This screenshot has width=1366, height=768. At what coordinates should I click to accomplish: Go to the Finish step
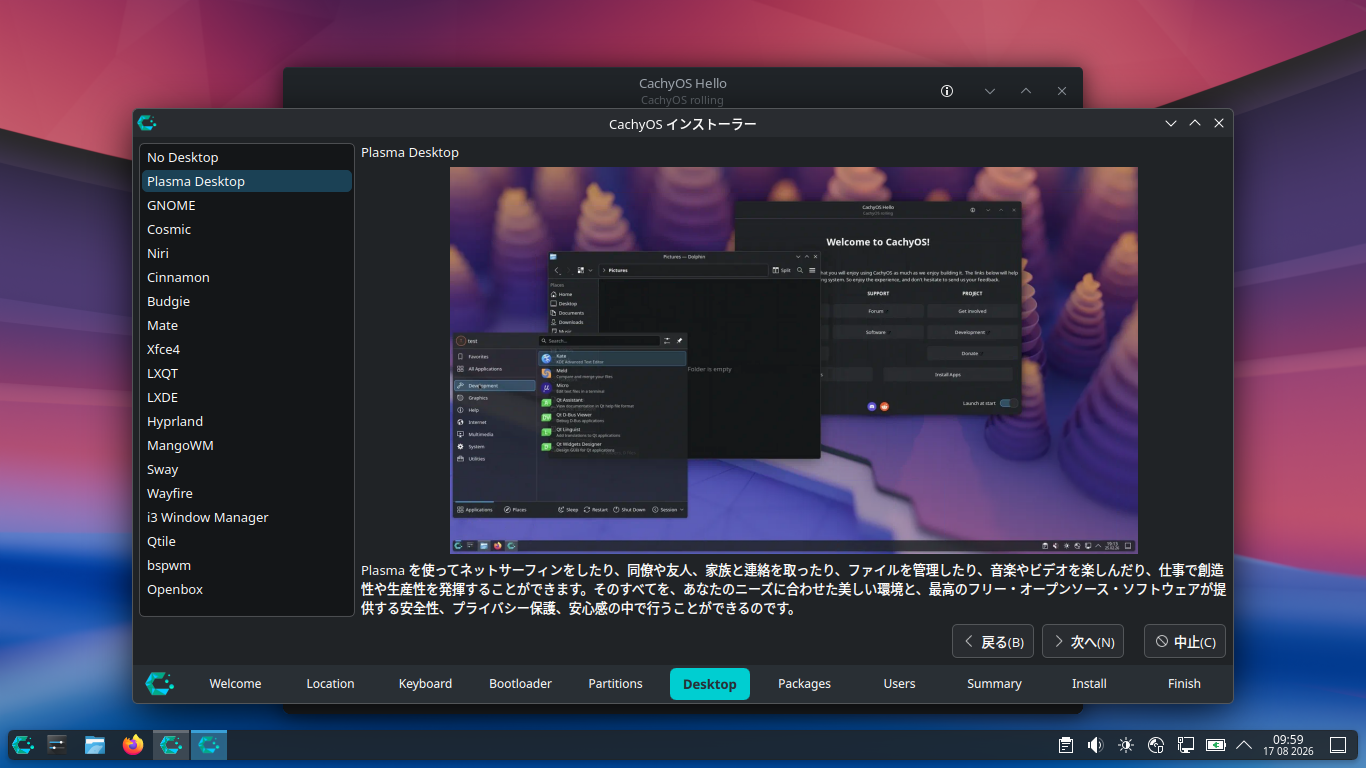(x=1184, y=684)
